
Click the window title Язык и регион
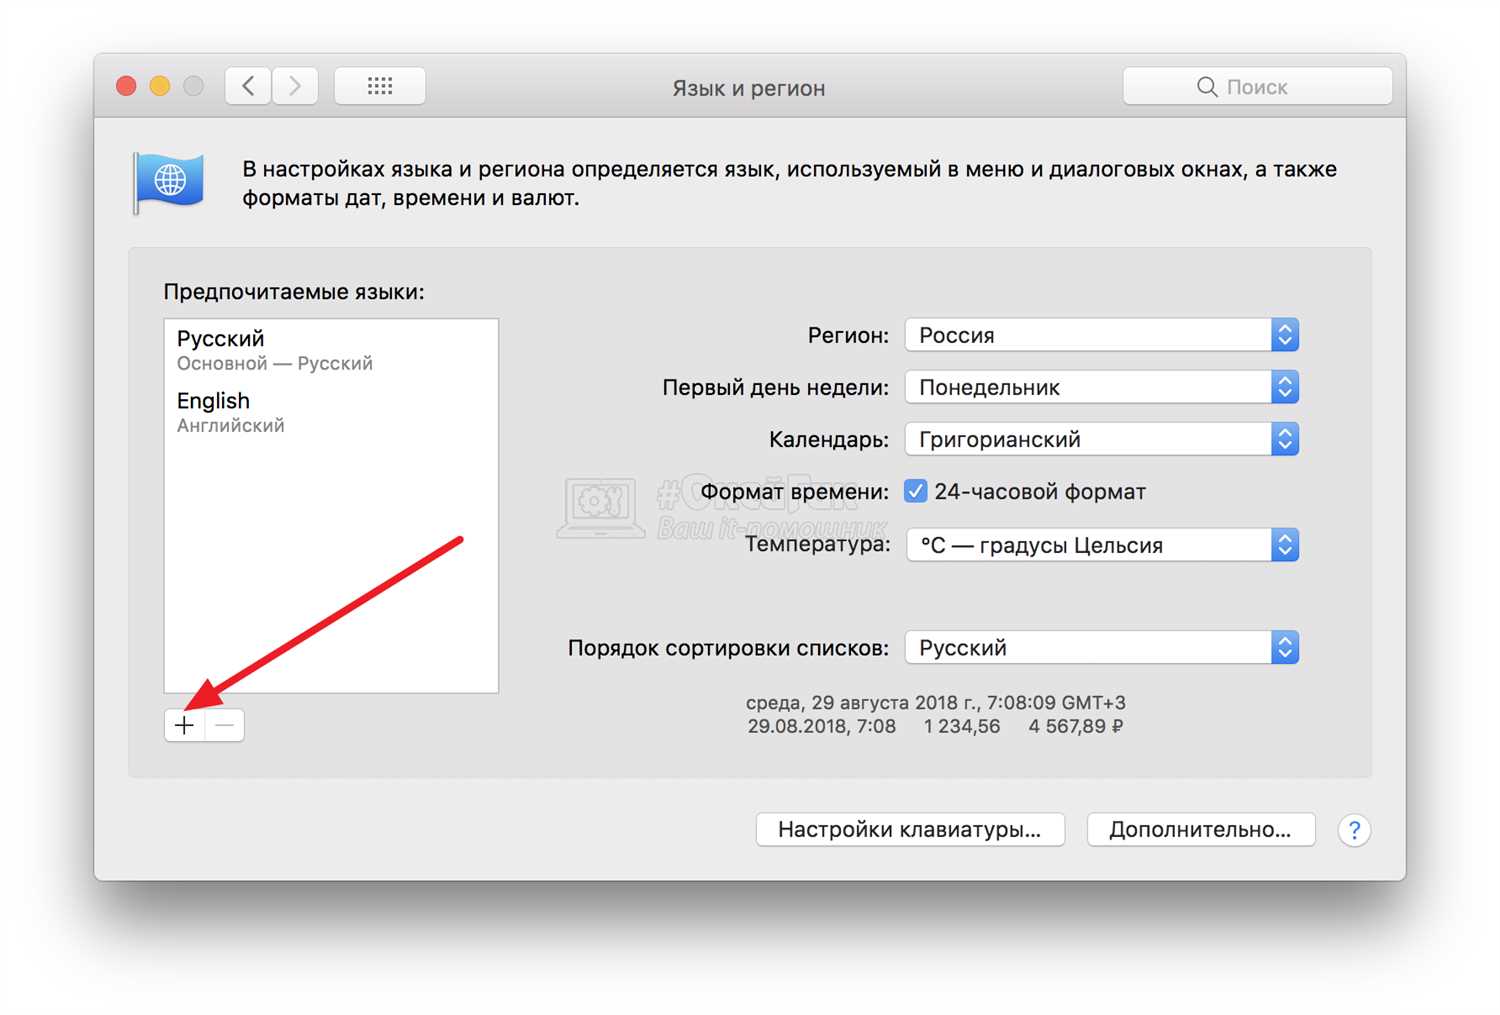[749, 88]
